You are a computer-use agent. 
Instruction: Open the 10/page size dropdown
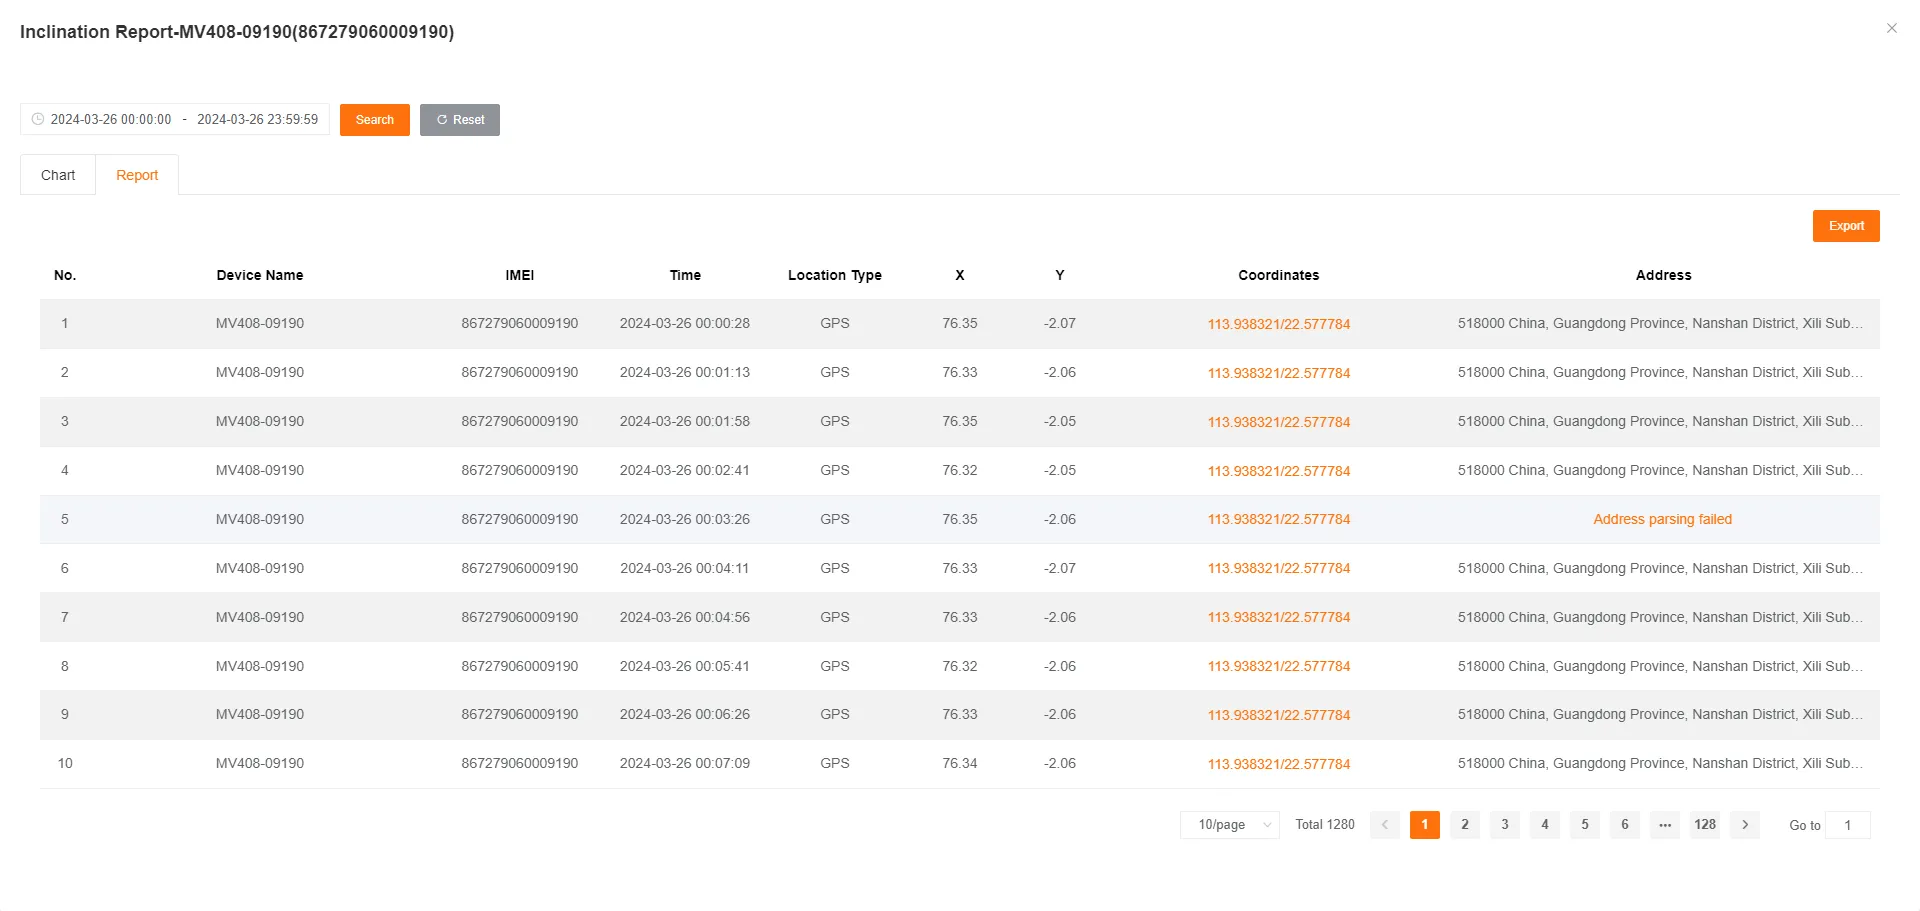1229,825
